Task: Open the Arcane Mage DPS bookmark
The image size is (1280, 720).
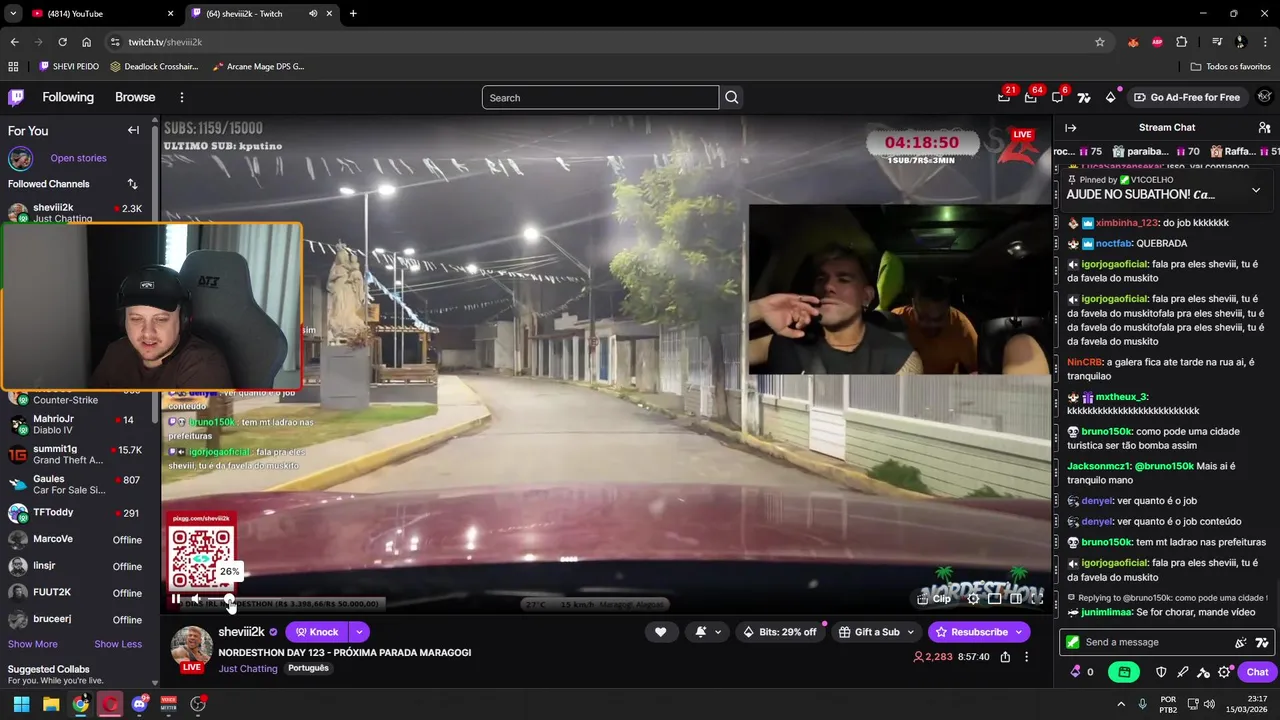Action: (258, 67)
